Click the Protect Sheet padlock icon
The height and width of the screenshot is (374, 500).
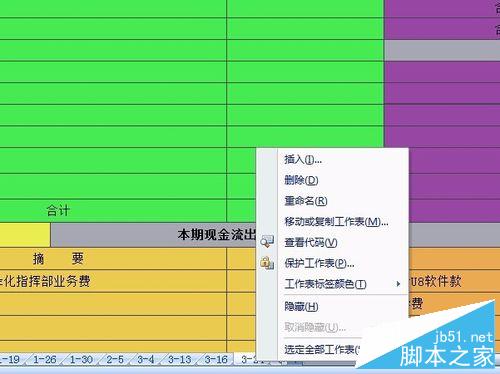tap(267, 263)
